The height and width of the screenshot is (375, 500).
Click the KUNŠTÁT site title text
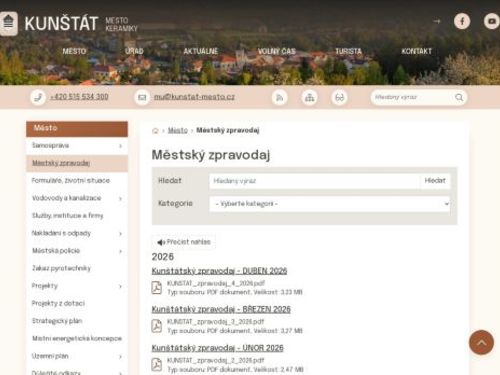[61, 23]
